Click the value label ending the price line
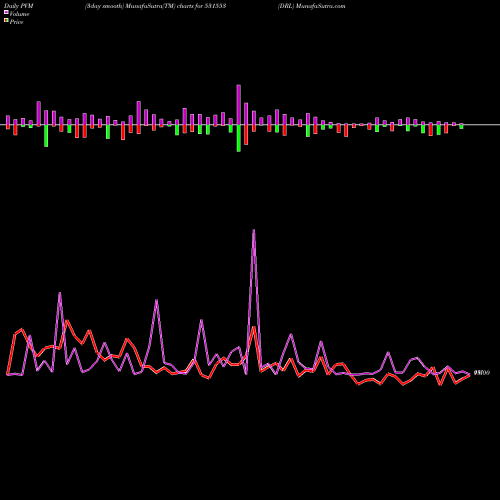 tap(482, 373)
